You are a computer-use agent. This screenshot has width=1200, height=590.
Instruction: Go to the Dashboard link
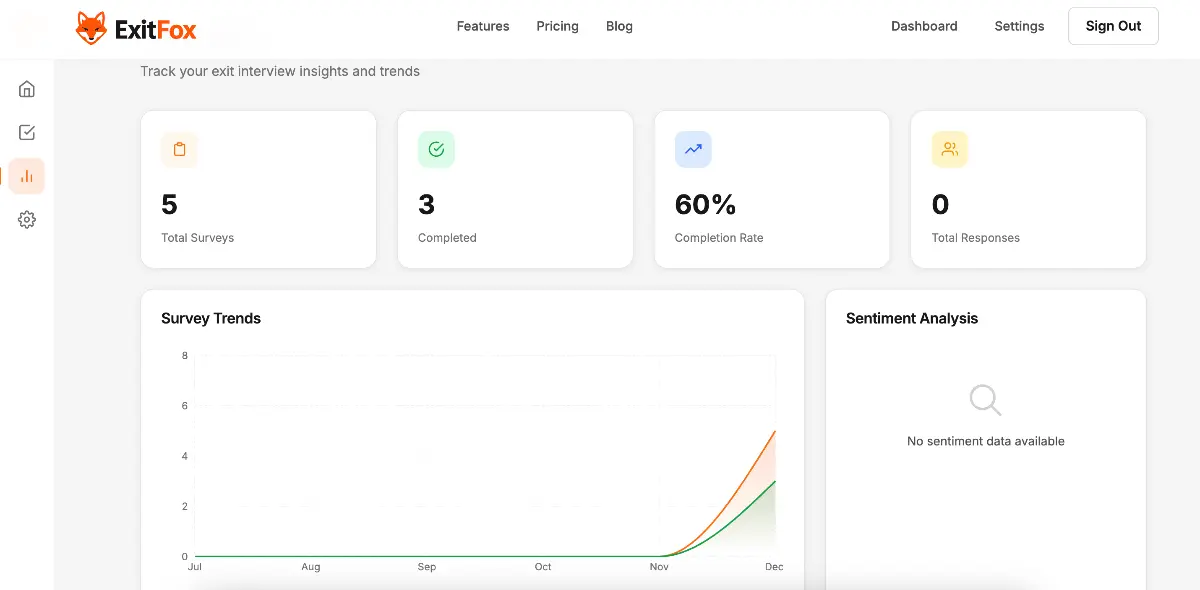click(x=924, y=26)
